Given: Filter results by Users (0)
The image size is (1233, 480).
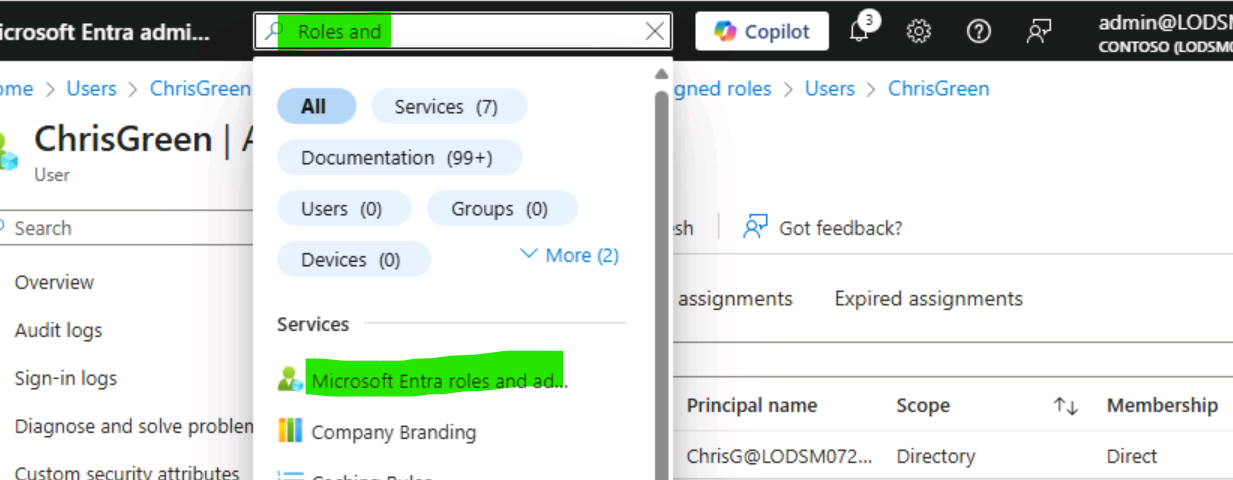Looking at the screenshot, I should [x=342, y=208].
